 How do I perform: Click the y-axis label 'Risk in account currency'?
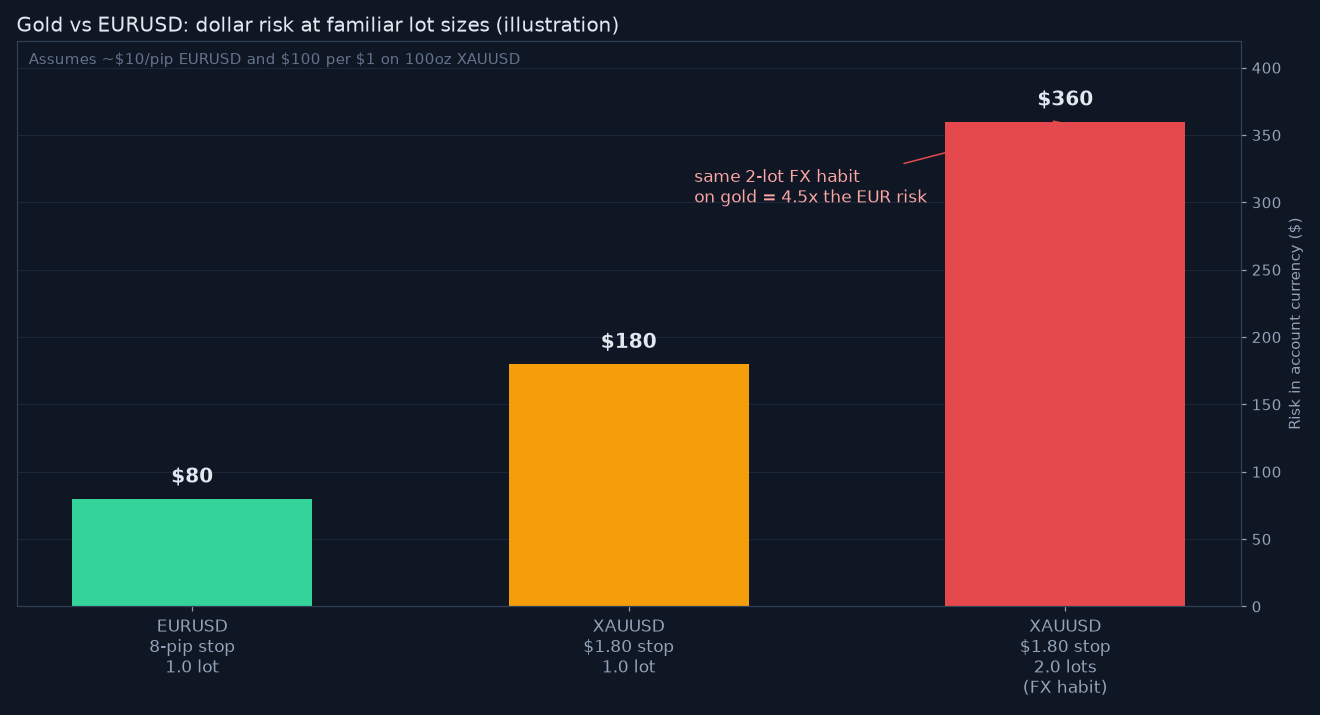pyautogui.click(x=1295, y=323)
